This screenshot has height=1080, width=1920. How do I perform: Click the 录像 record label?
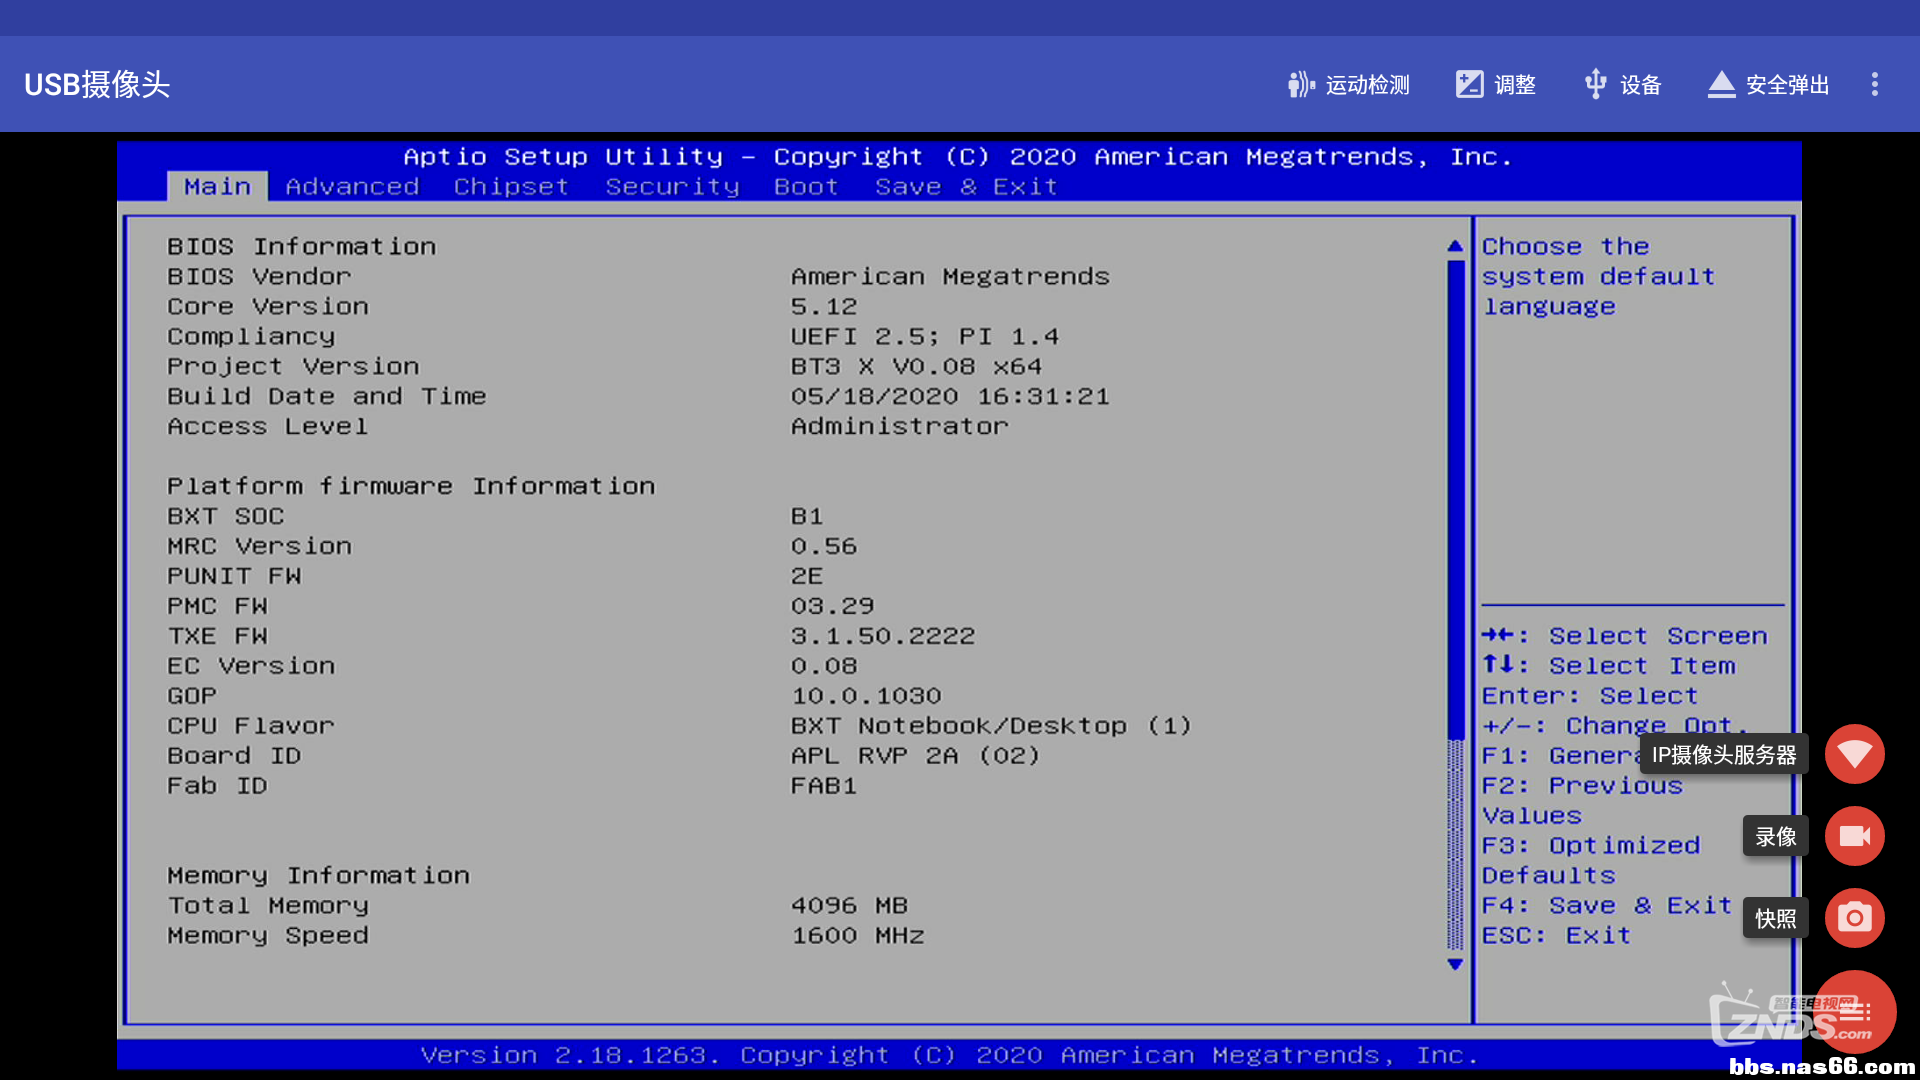[x=1775, y=837]
